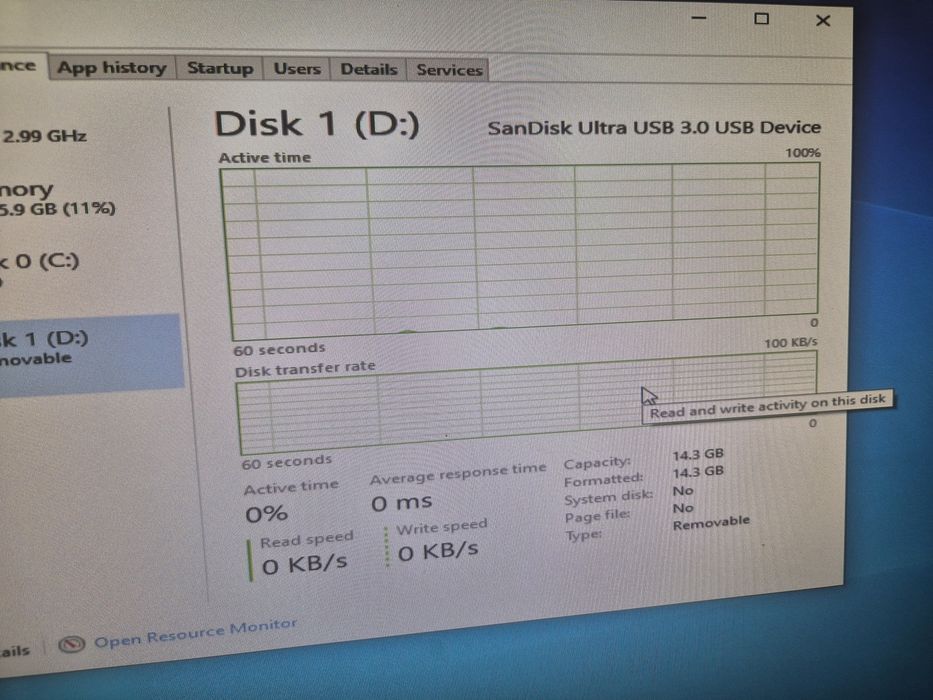Click the 0 ms response time value
Screen dimensions: 933x700
coord(402,503)
